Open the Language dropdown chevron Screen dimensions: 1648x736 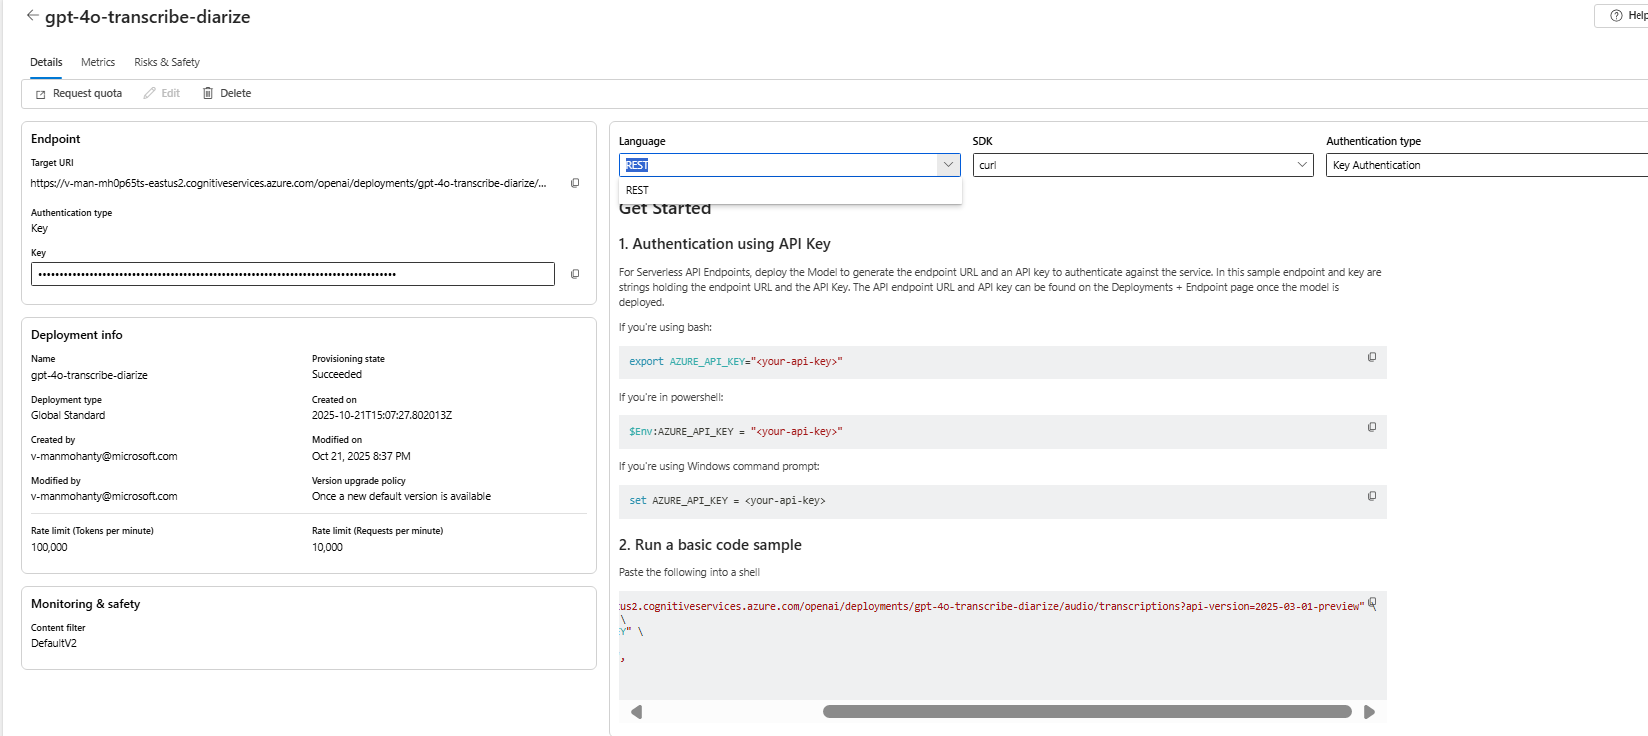pyautogui.click(x=948, y=165)
